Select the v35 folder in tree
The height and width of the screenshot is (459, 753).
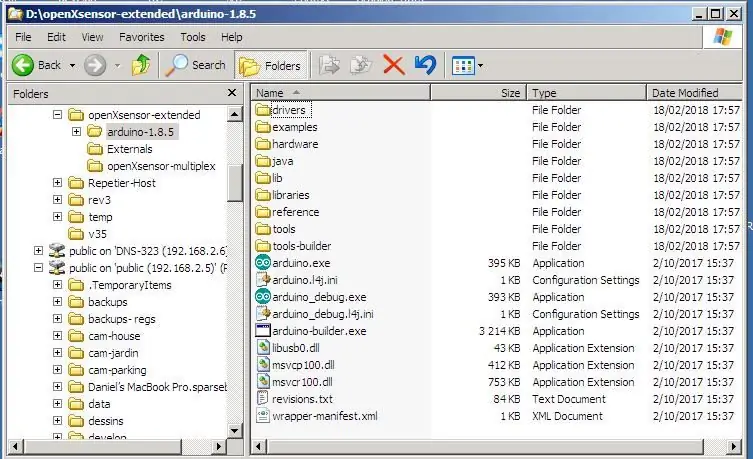pyautogui.click(x=87, y=234)
